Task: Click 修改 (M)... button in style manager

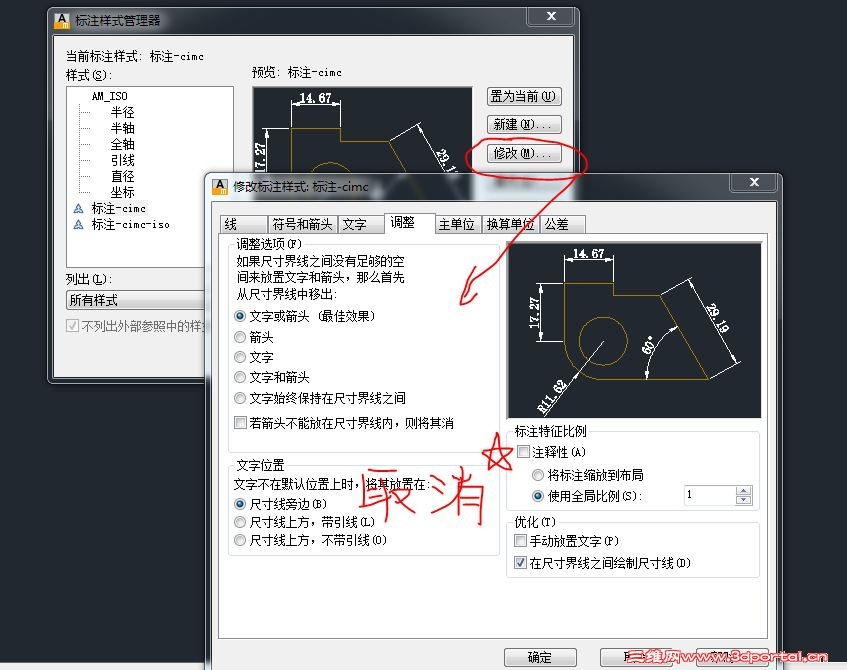Action: [x=524, y=153]
